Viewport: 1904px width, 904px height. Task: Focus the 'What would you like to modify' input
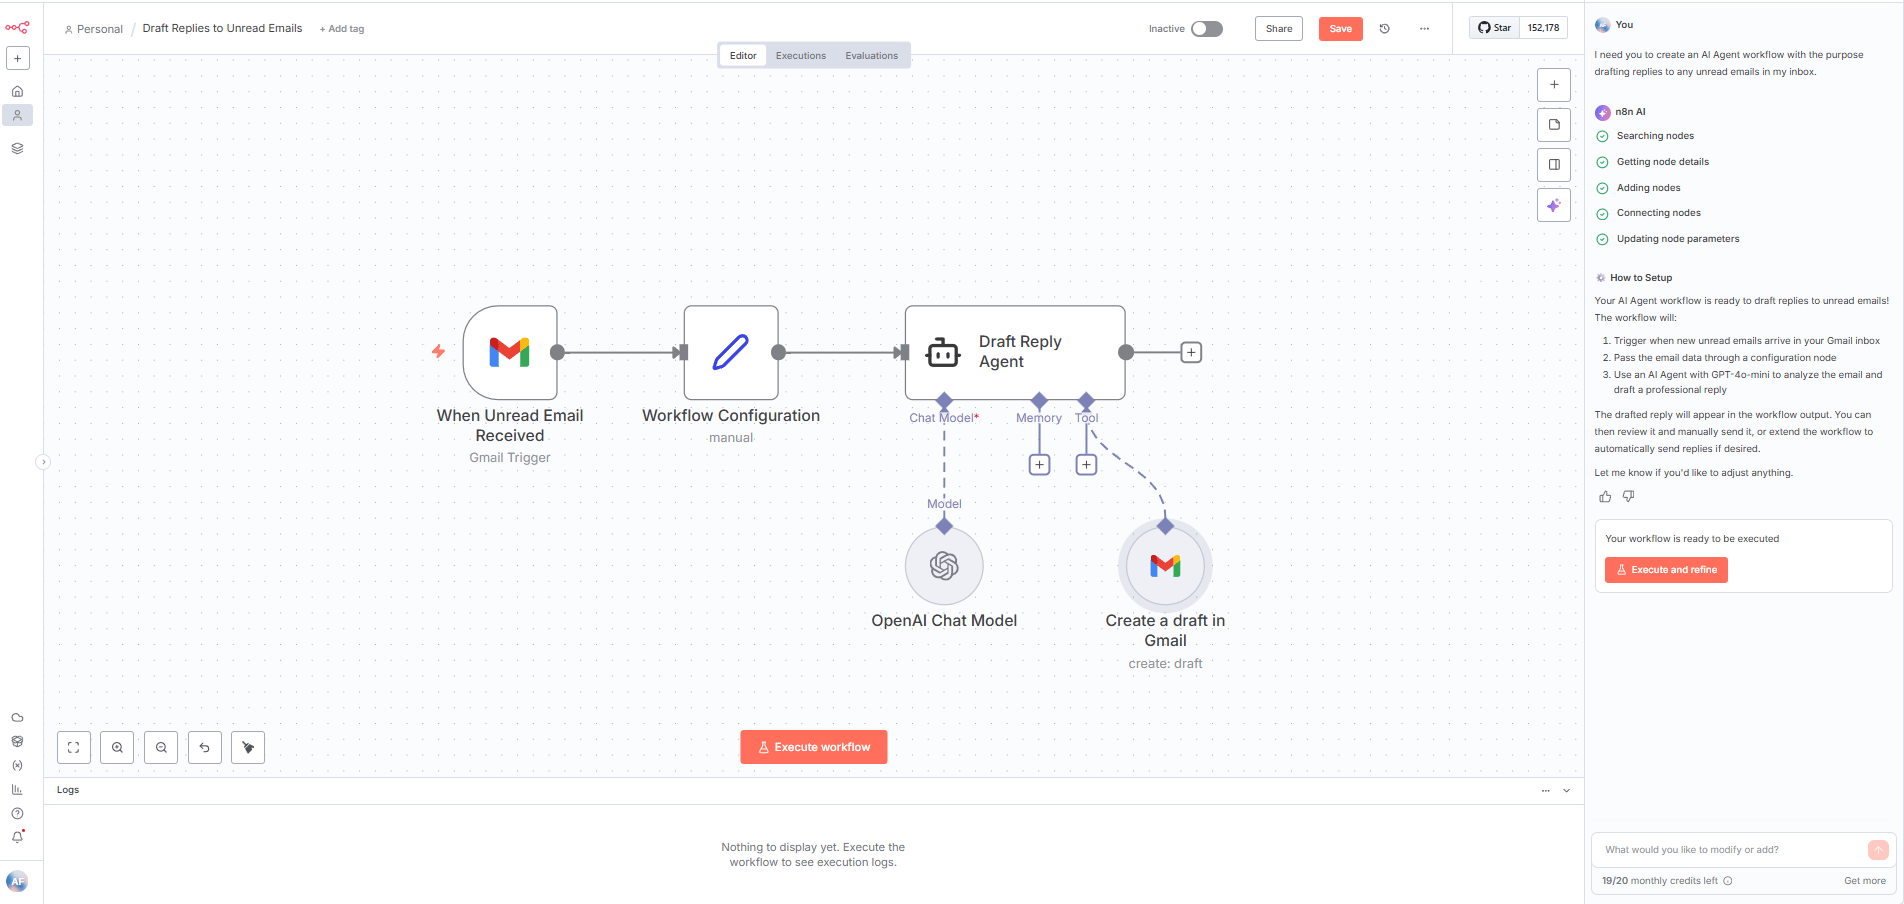click(1730, 850)
